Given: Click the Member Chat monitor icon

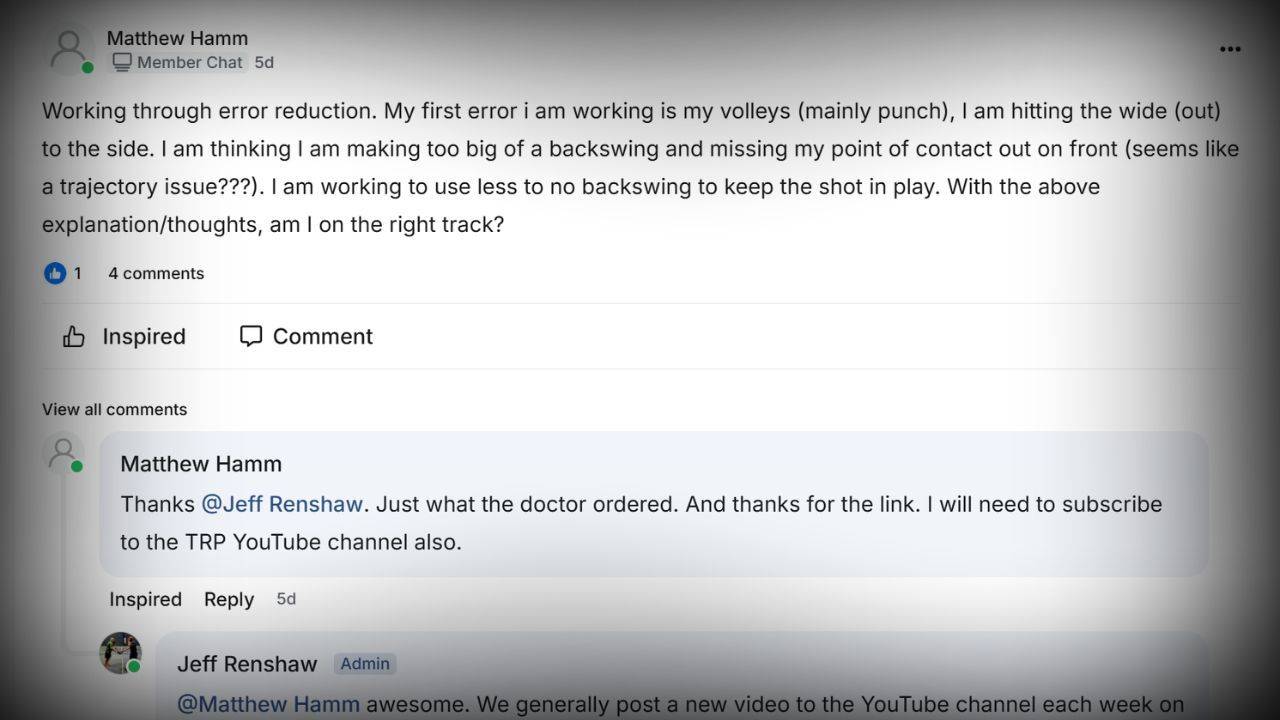Looking at the screenshot, I should [122, 62].
